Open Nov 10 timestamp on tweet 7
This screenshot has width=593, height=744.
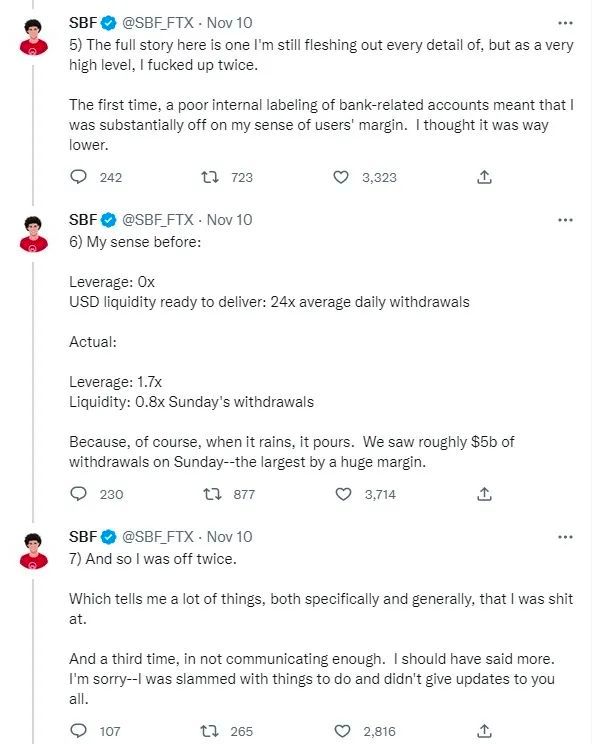point(230,537)
